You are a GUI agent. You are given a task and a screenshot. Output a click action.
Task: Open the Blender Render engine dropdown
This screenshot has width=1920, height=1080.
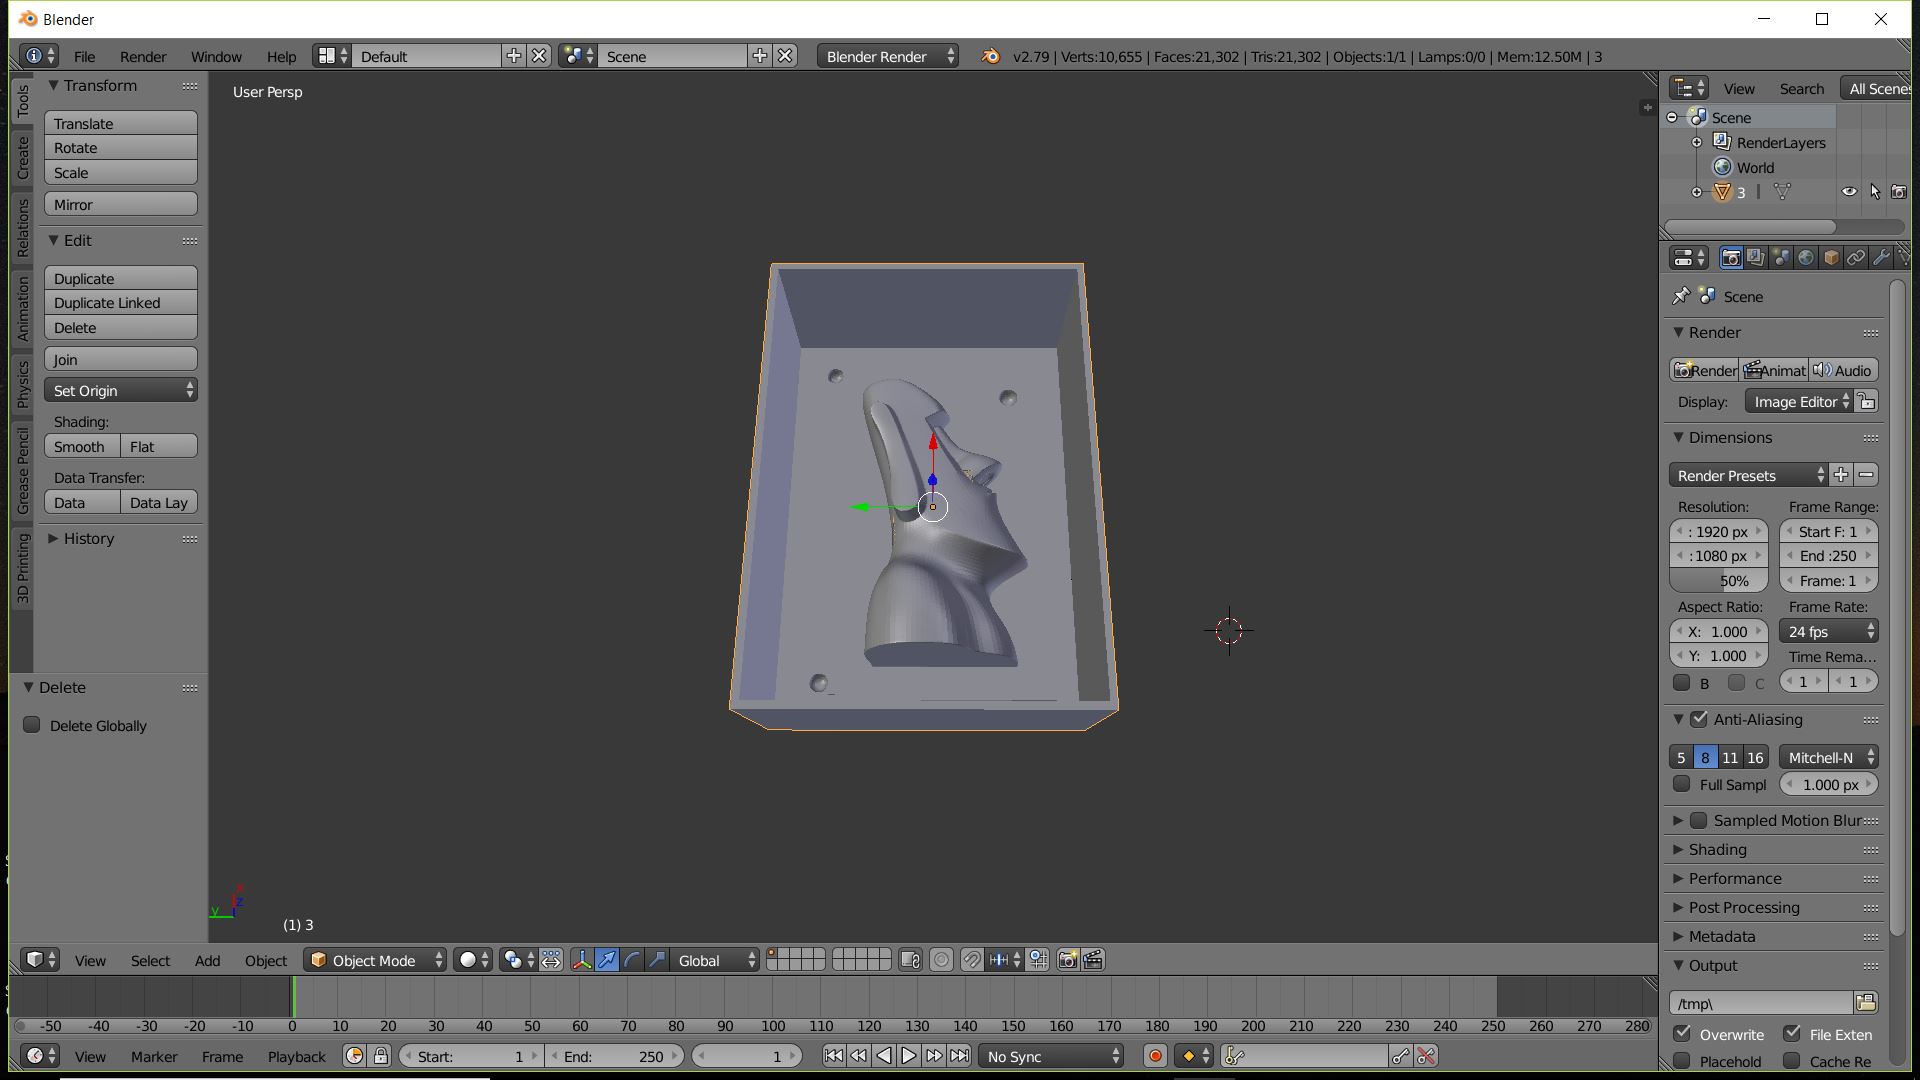click(x=887, y=56)
